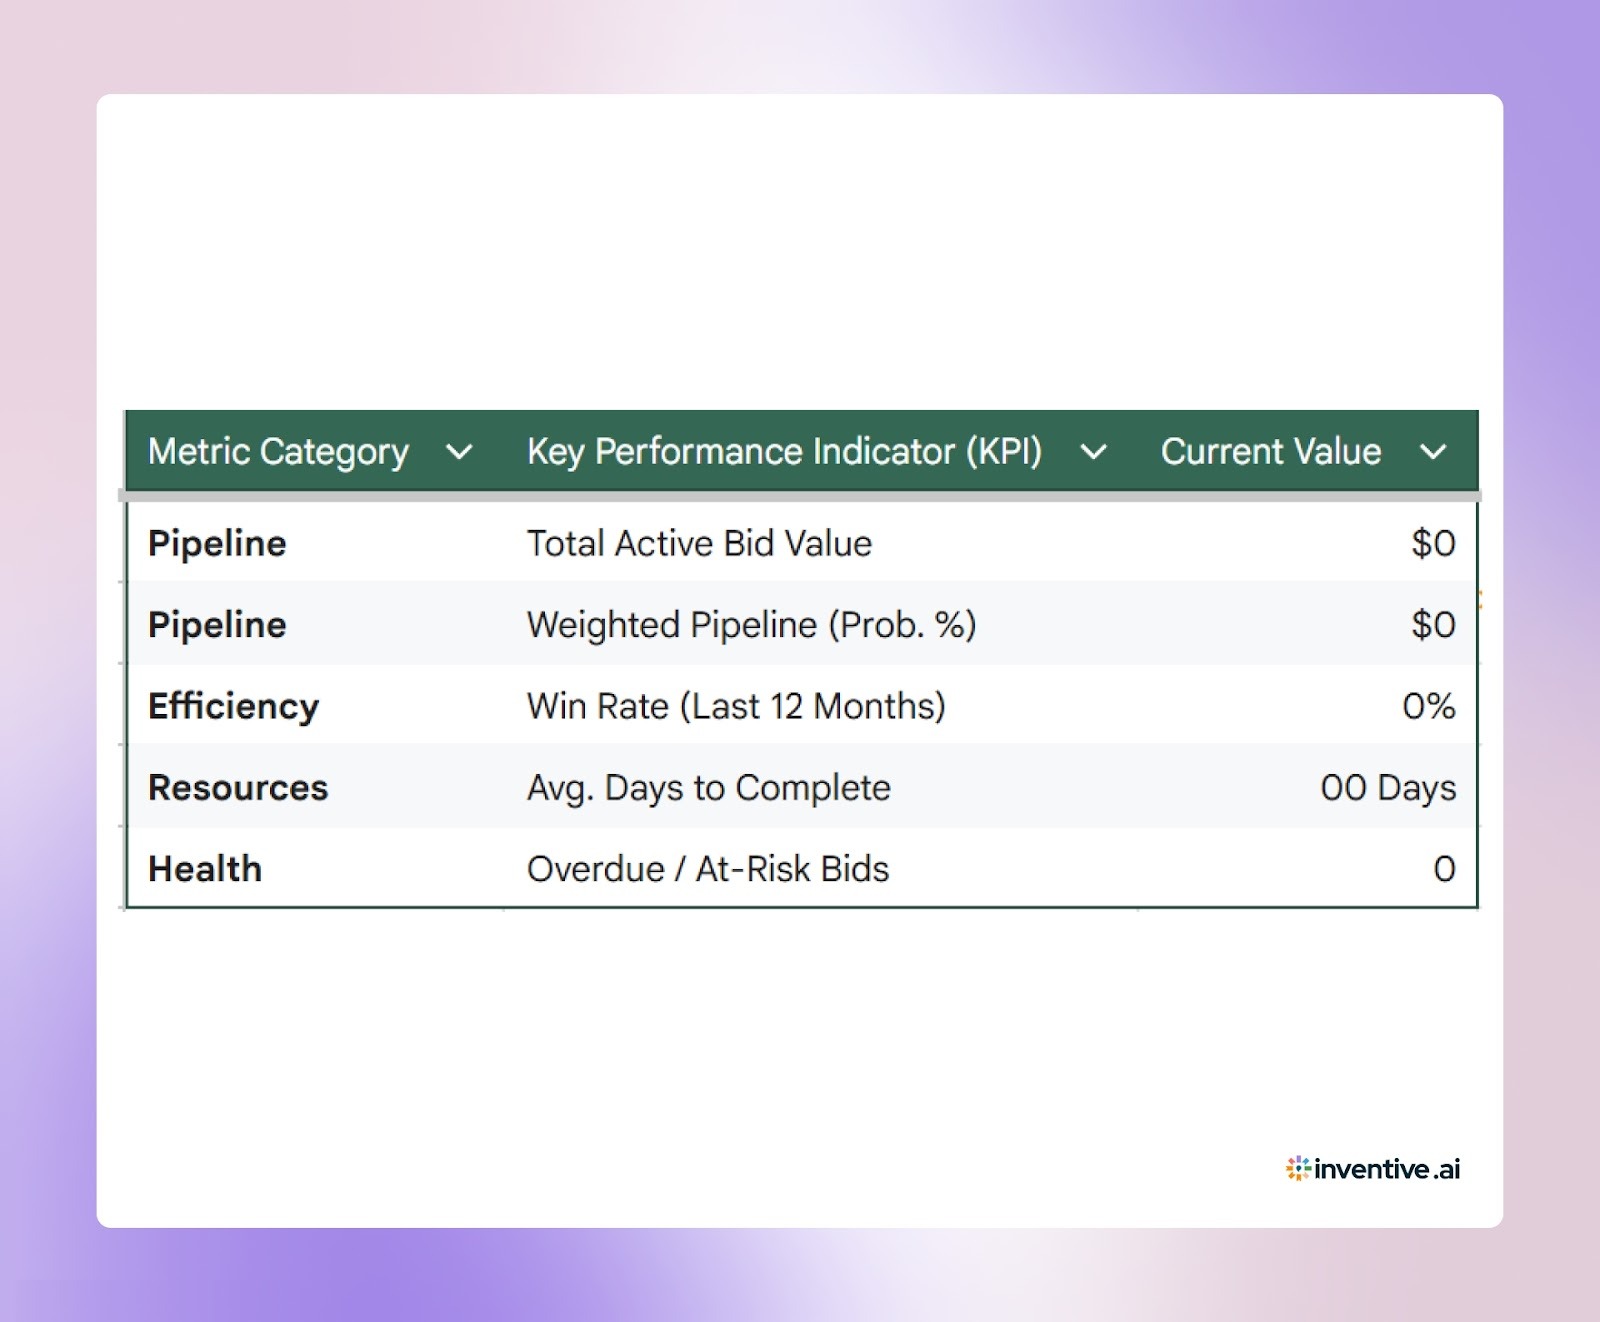Select the Win Rate (Last 12 Months) row

click(x=737, y=706)
